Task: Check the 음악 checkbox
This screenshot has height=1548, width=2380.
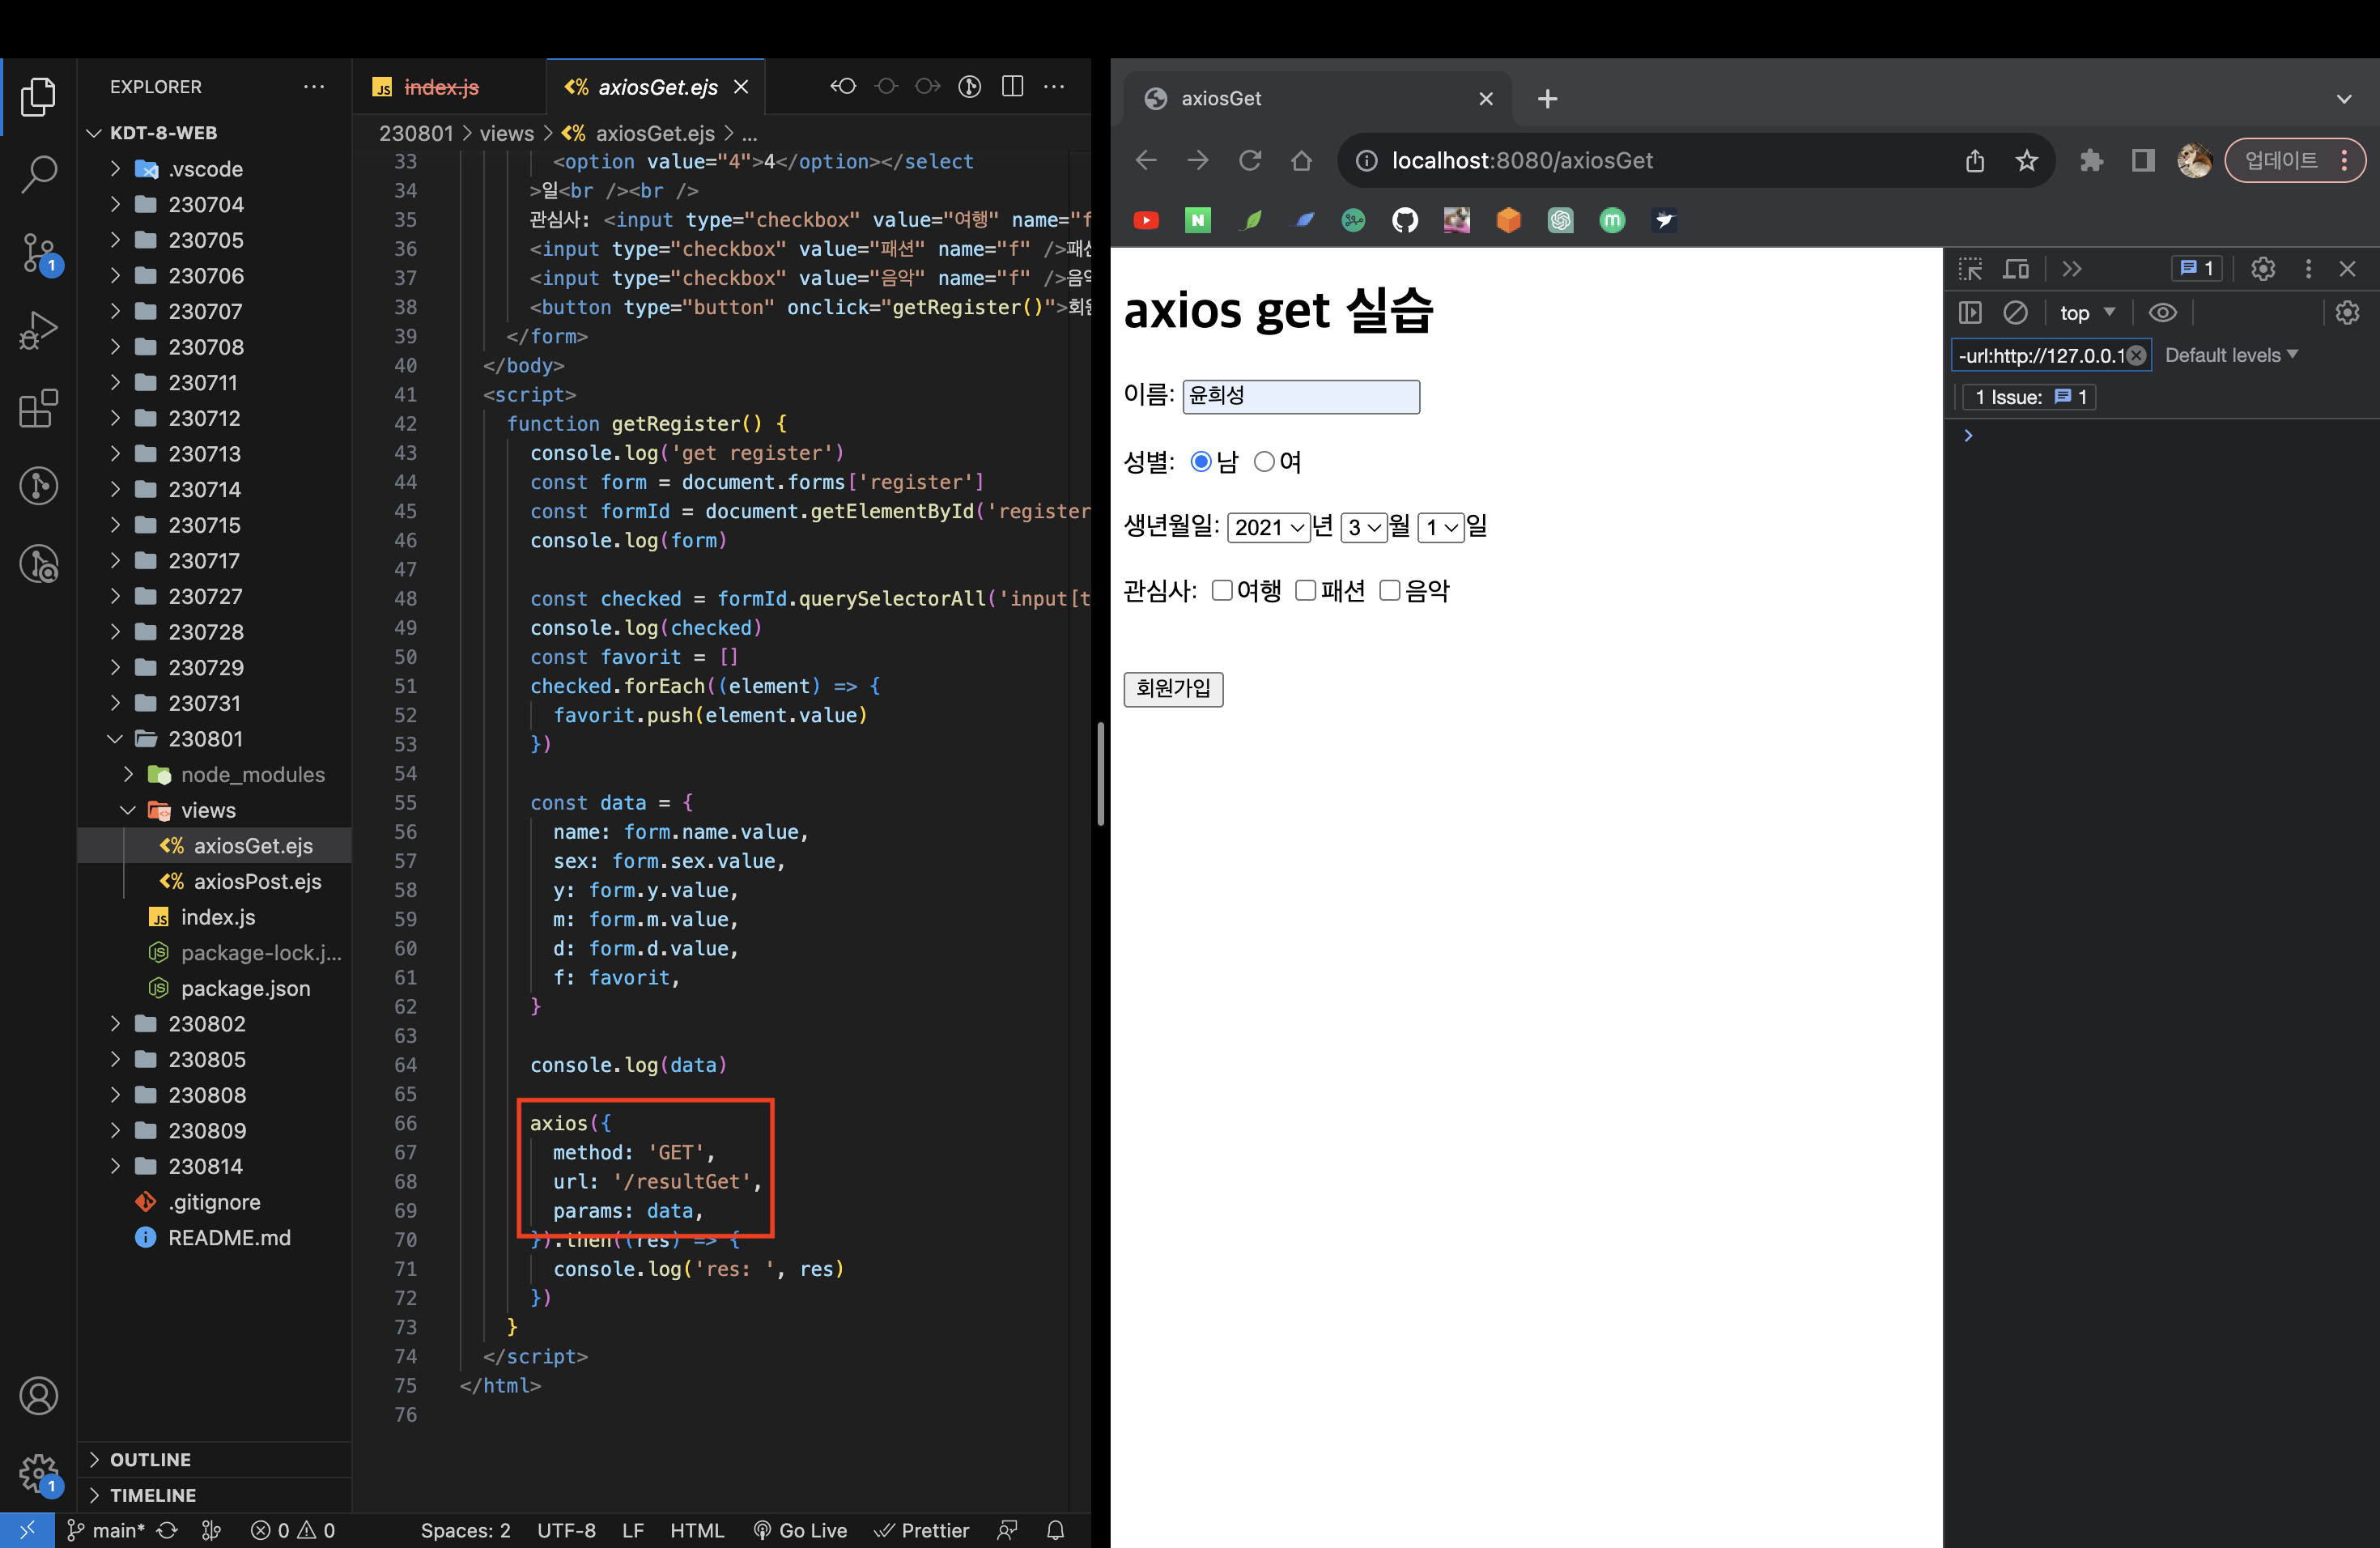Action: pyautogui.click(x=1389, y=591)
